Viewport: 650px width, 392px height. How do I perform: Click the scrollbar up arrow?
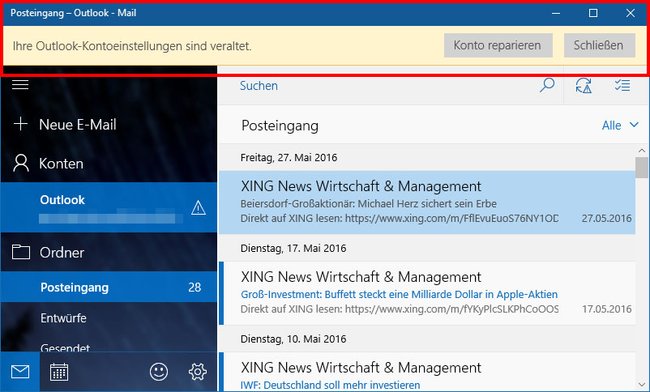pos(642,150)
